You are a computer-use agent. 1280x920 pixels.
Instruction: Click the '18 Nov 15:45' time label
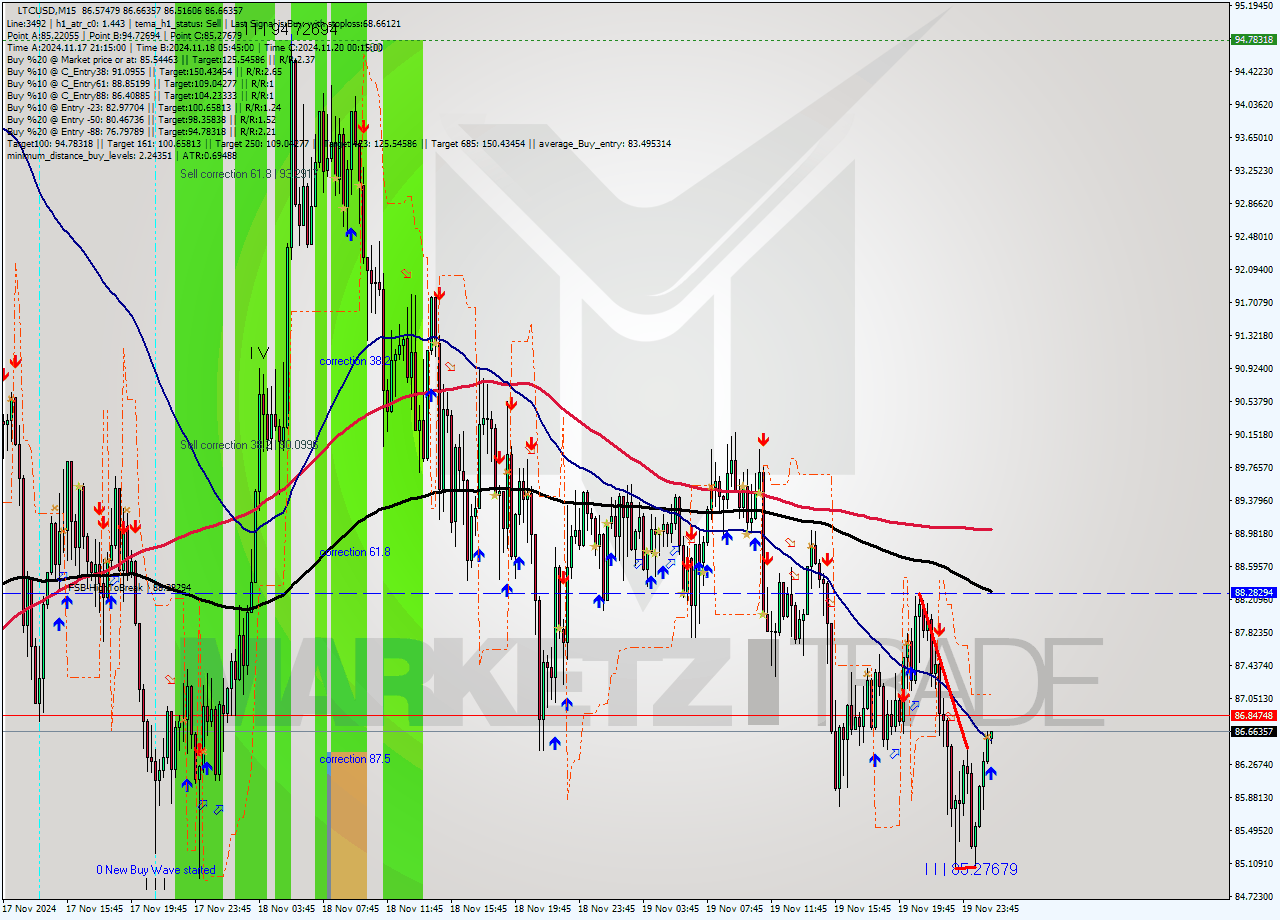click(x=478, y=909)
